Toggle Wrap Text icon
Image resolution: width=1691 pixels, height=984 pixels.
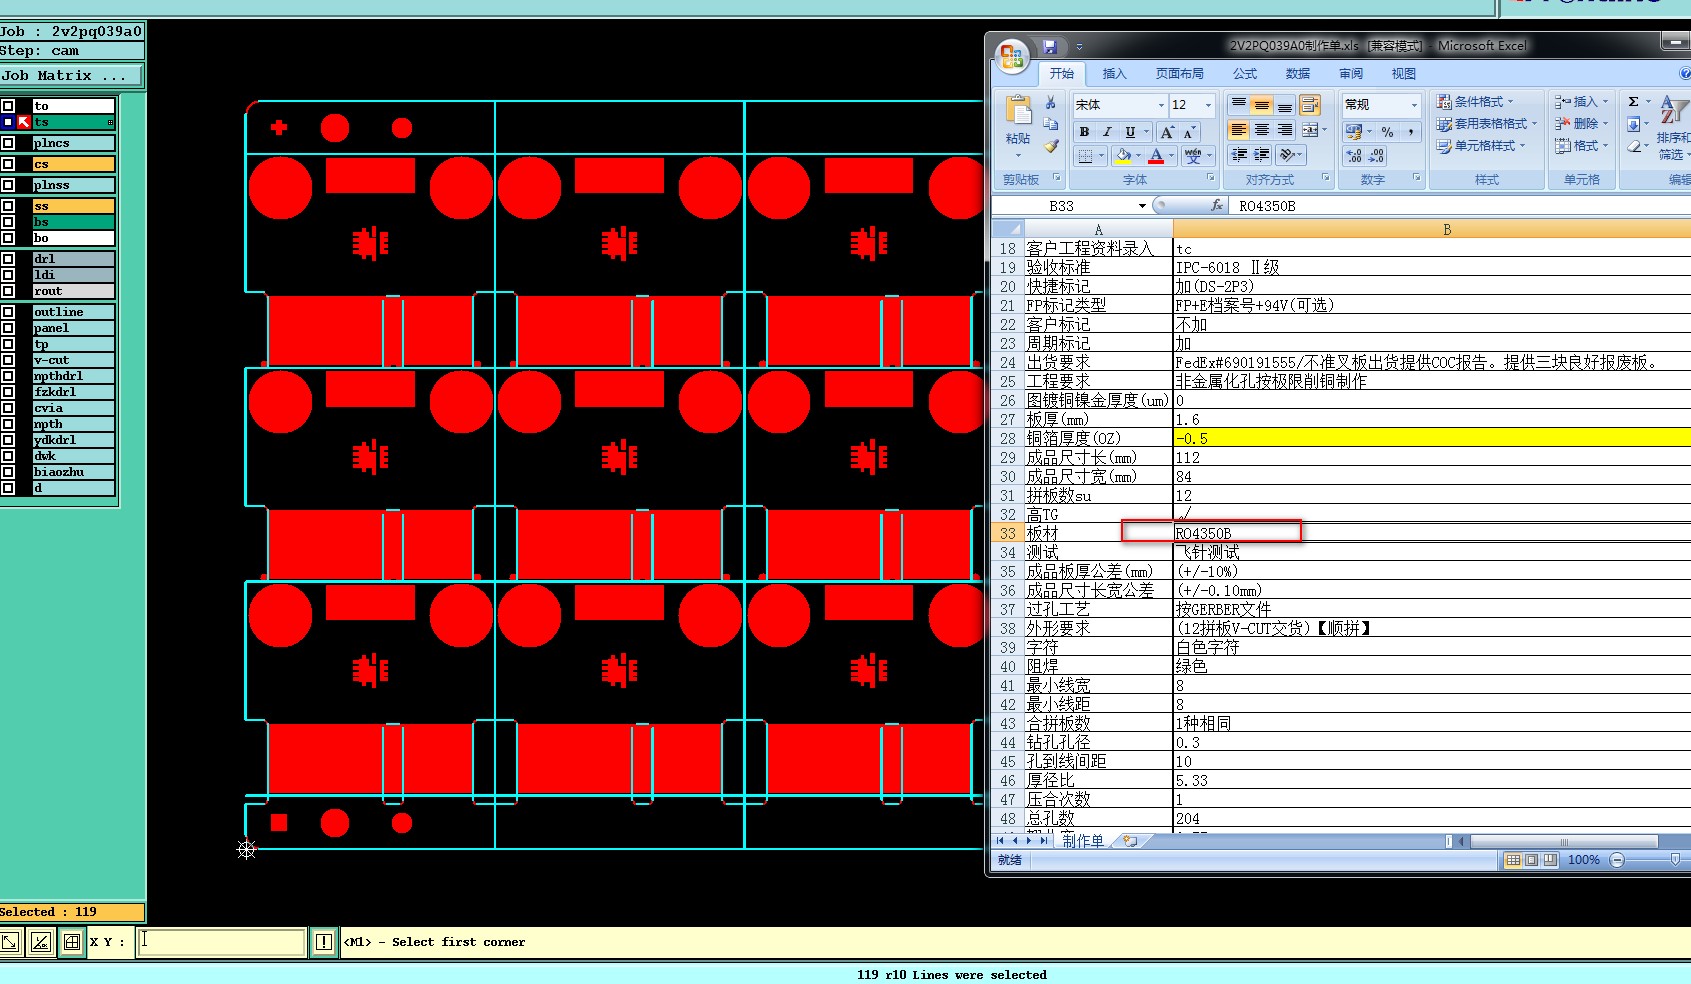coord(1310,105)
